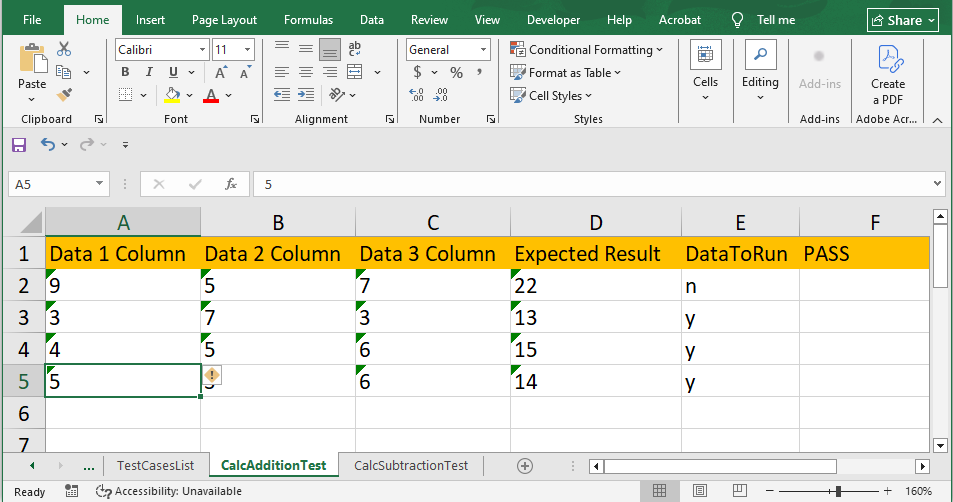Open the Editing group button
This screenshot has width=953, height=502.
pyautogui.click(x=760, y=71)
